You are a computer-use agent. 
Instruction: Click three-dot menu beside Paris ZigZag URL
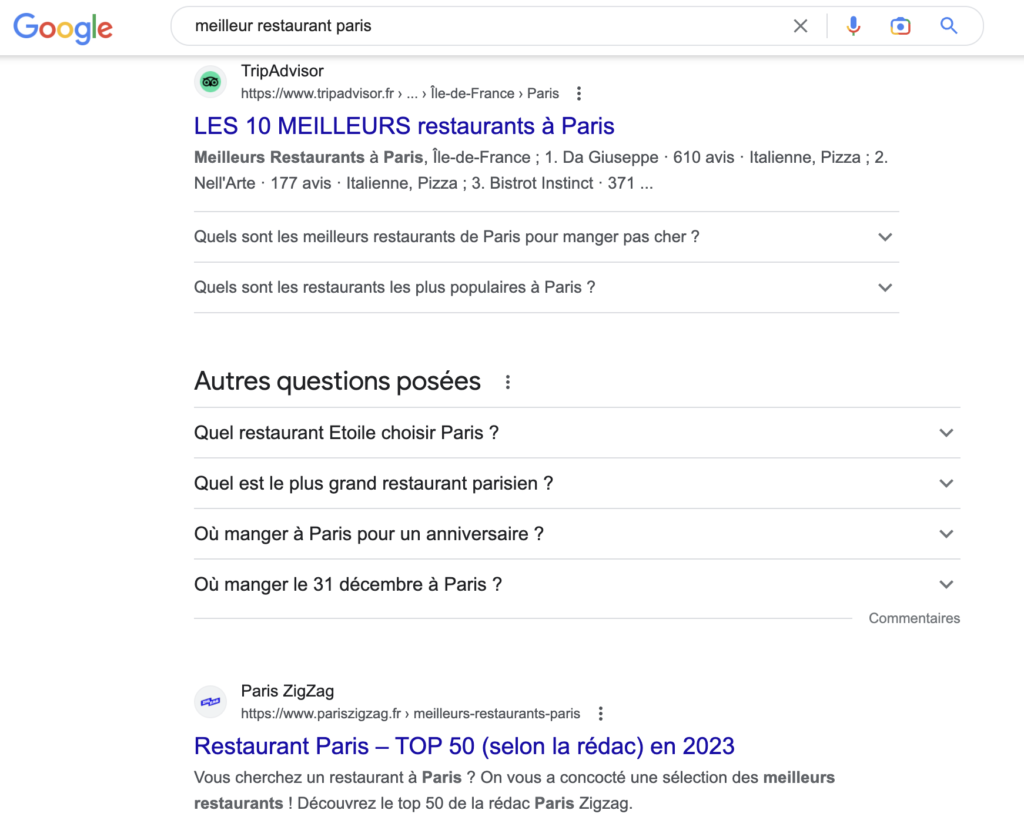pos(601,714)
